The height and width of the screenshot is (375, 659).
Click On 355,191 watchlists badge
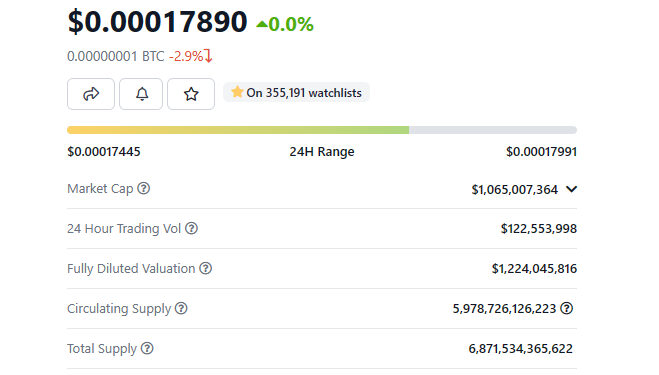tap(296, 92)
